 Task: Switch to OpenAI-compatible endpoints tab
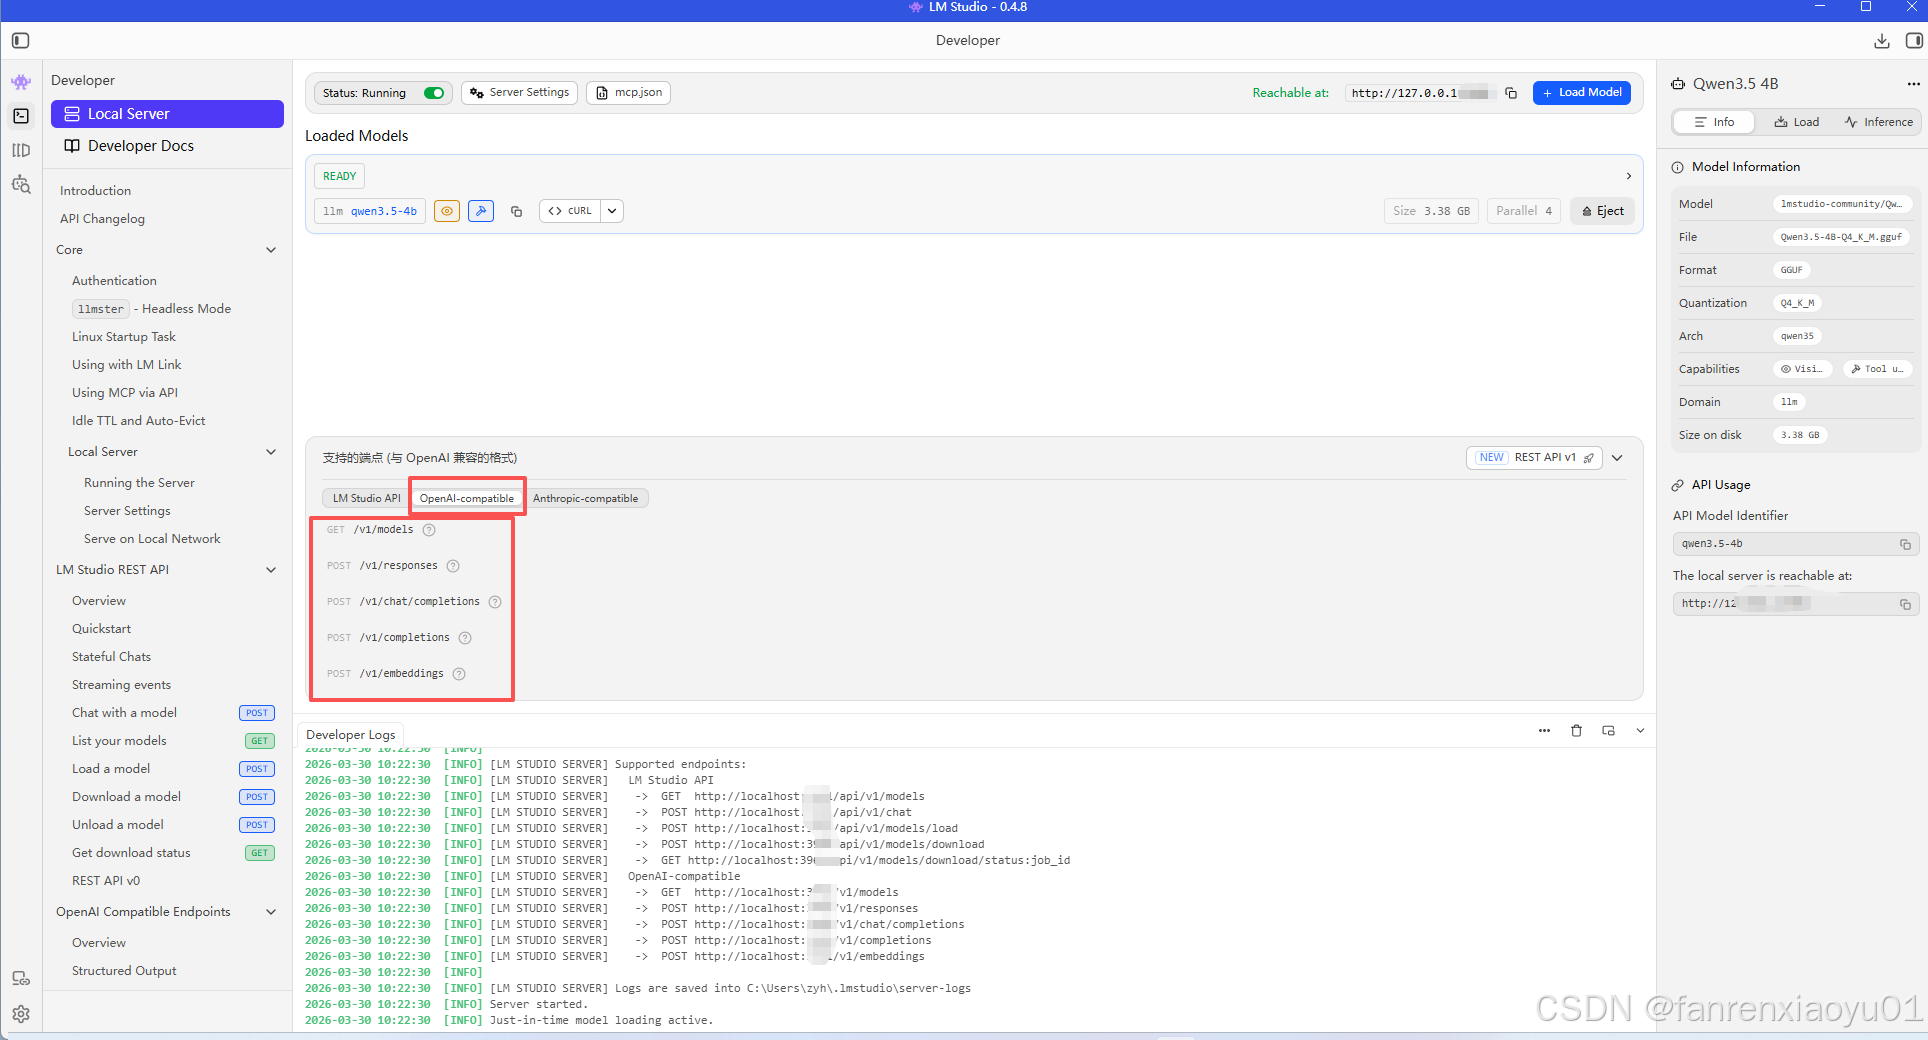[467, 498]
